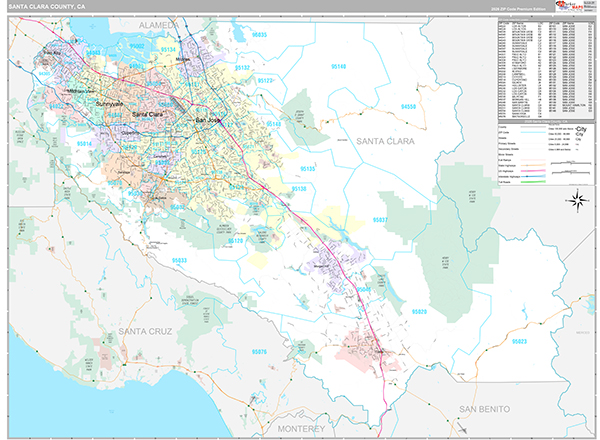Click the airplane airport symbol near San Benito
Viewport: 600px width, 440px height.
tap(462, 429)
